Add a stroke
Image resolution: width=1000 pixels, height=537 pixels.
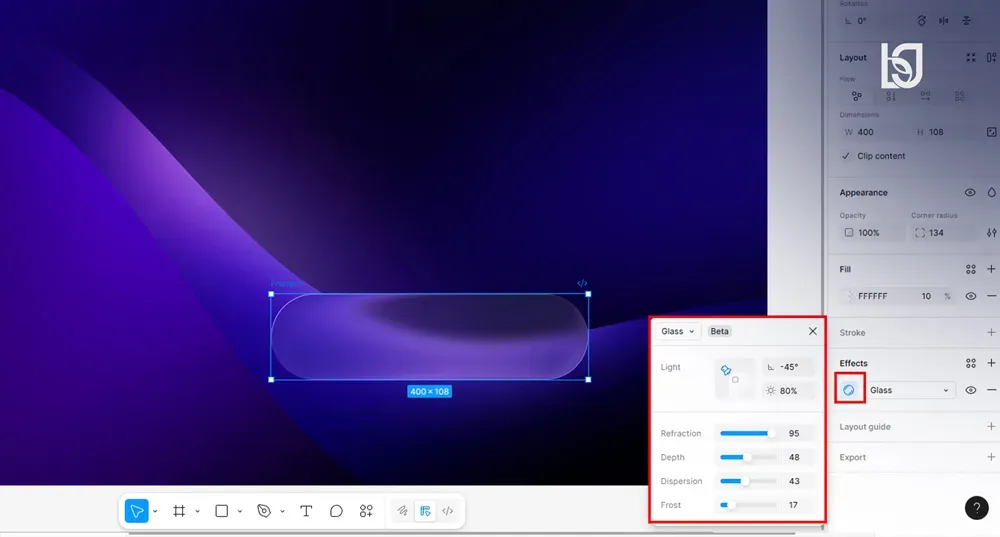(x=991, y=332)
